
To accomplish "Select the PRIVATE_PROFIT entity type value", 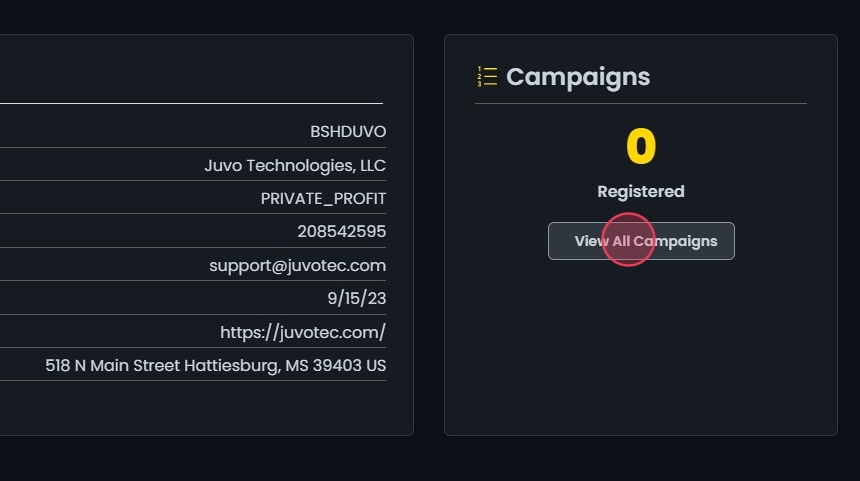I will [323, 198].
